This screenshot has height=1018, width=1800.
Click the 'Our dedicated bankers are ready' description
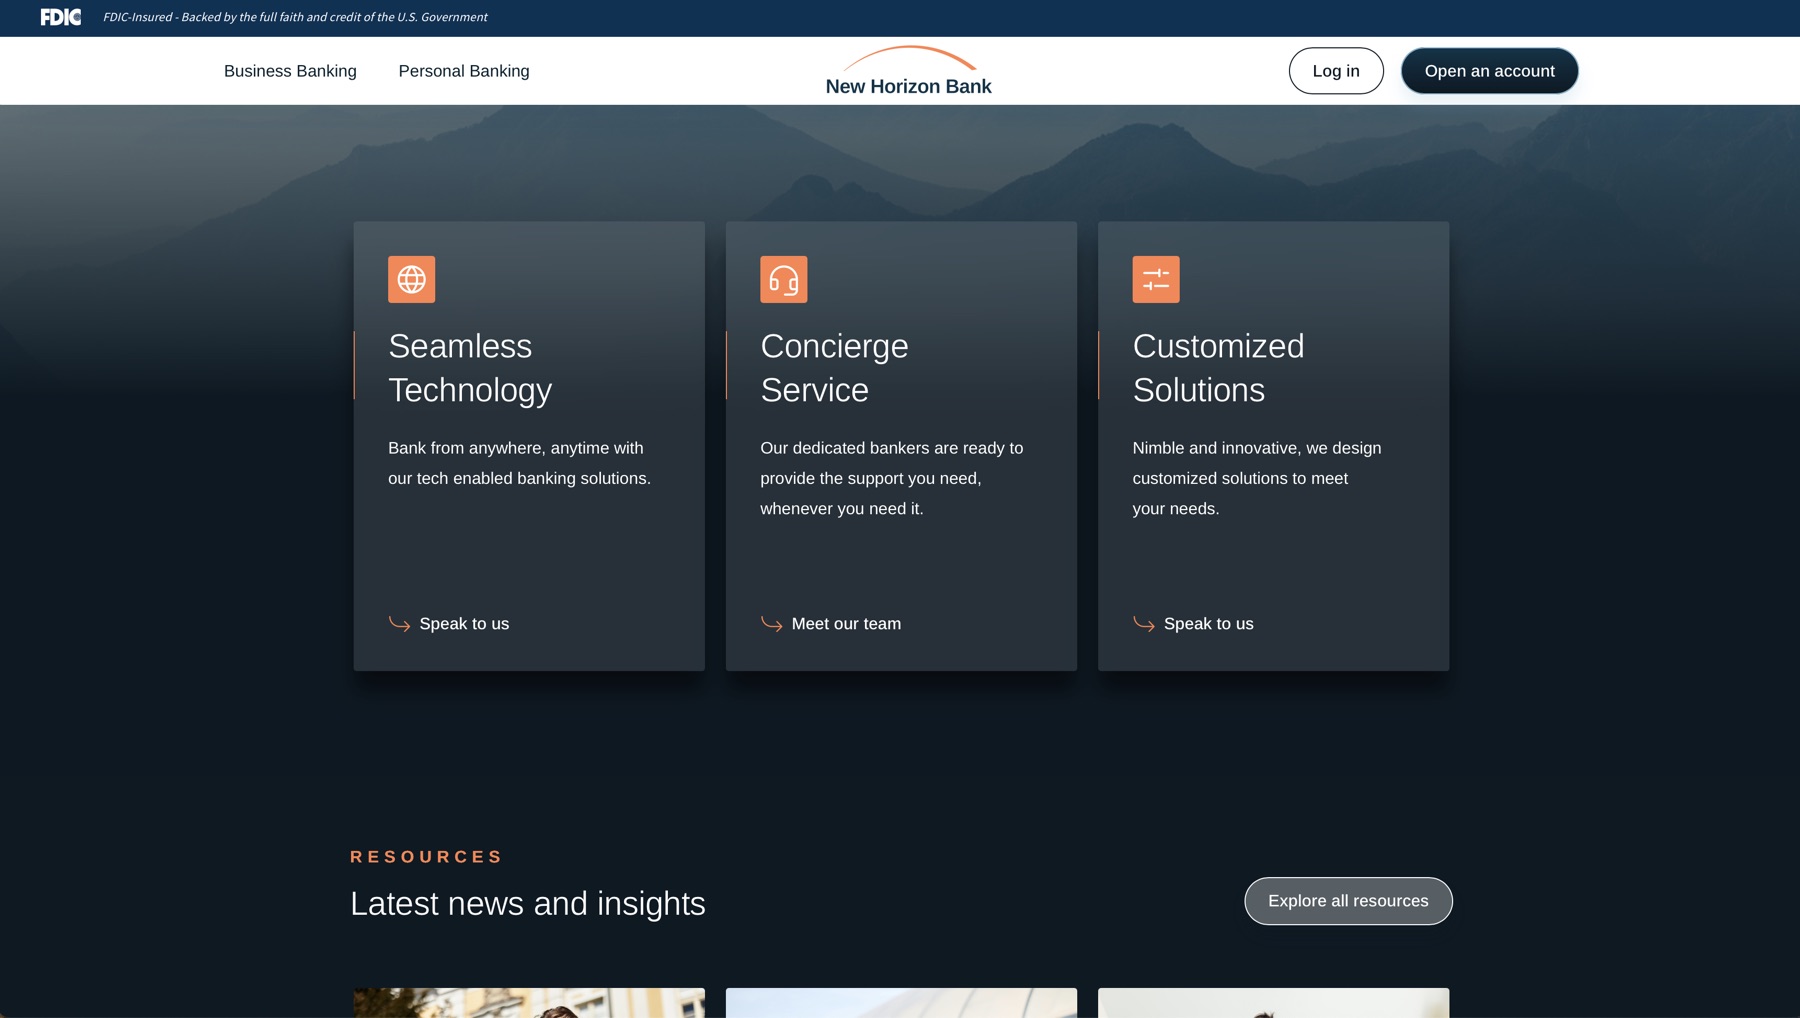[891, 478]
